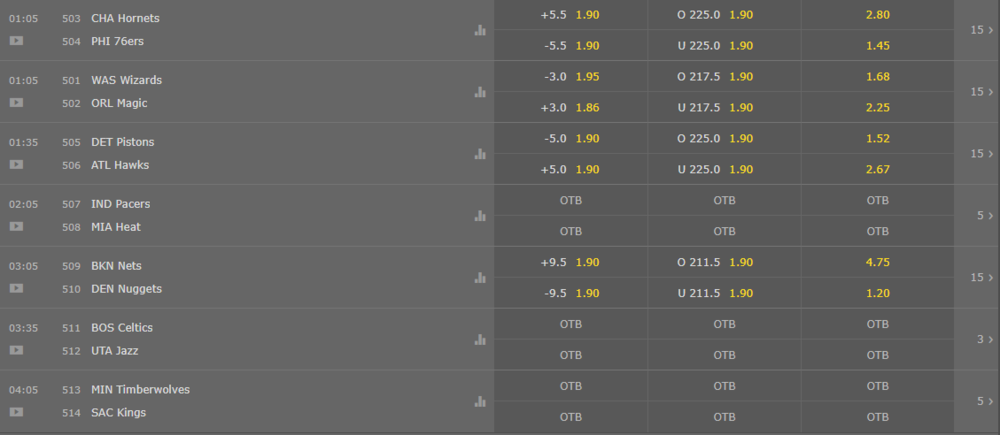Open live stream icon for Timberwolves vs Kings
Image resolution: width=1000 pixels, height=435 pixels.
pyautogui.click(x=16, y=412)
